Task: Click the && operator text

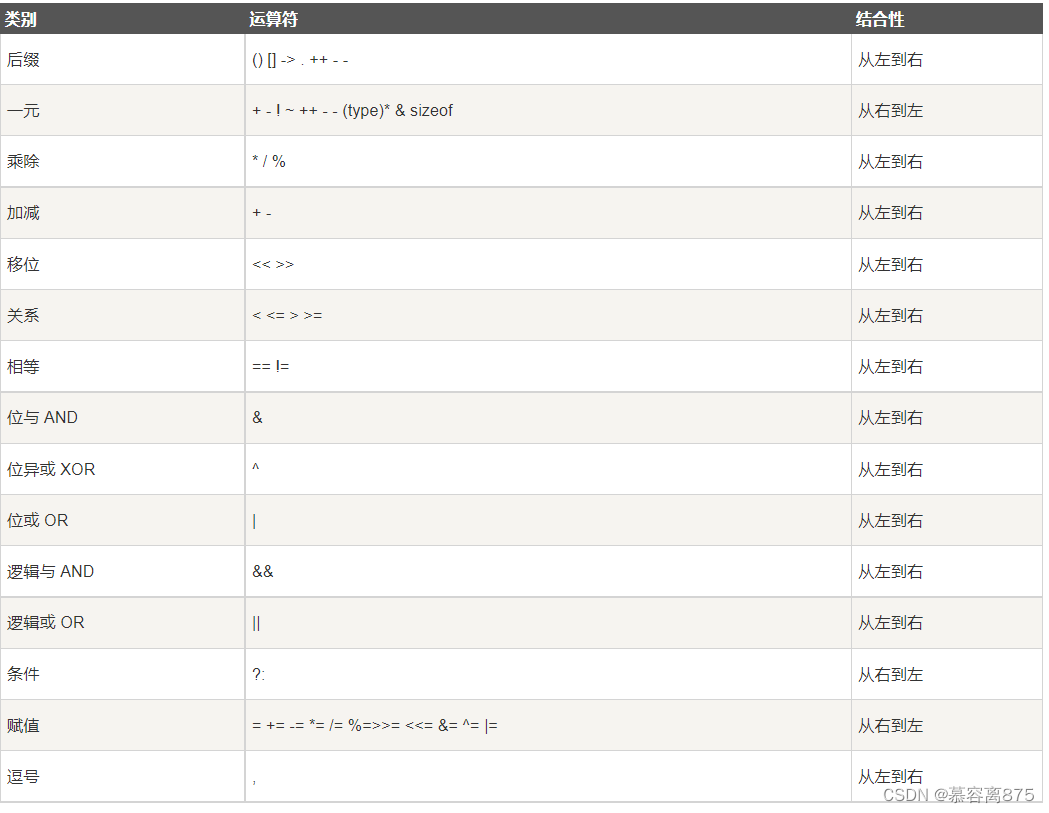Action: pyautogui.click(x=262, y=572)
